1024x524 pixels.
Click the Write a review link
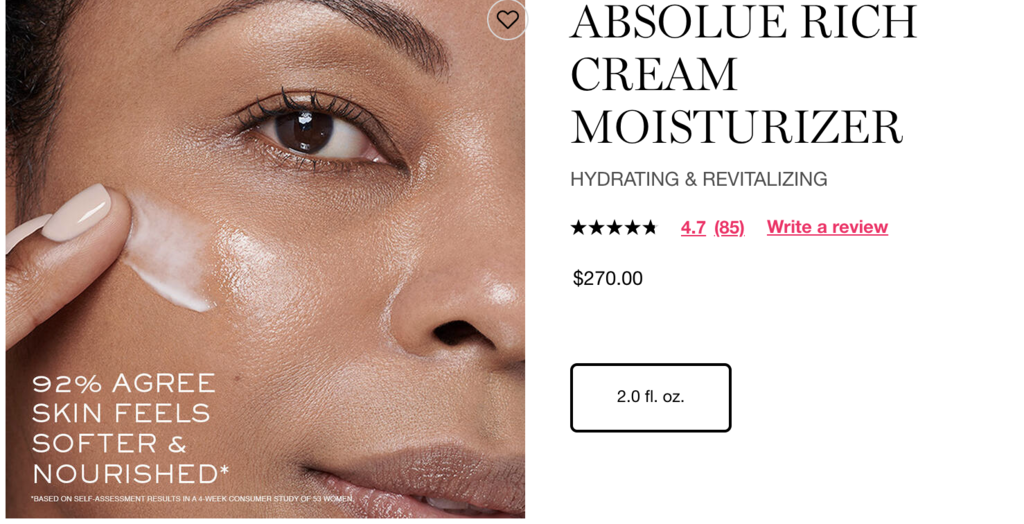pyautogui.click(x=827, y=227)
